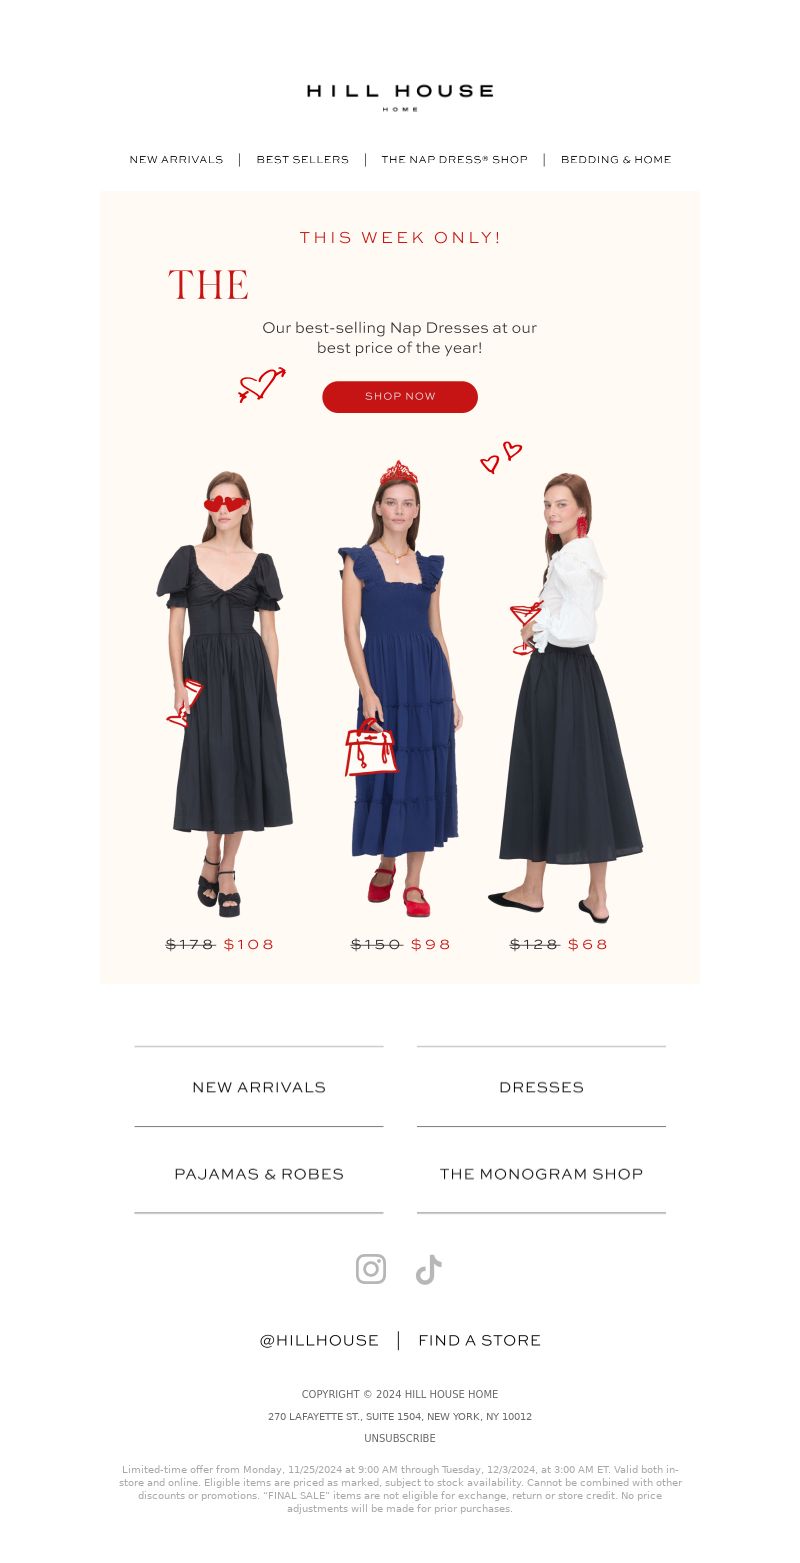Click the red Shop Now button
The width and height of the screenshot is (800, 1563).
coord(400,397)
